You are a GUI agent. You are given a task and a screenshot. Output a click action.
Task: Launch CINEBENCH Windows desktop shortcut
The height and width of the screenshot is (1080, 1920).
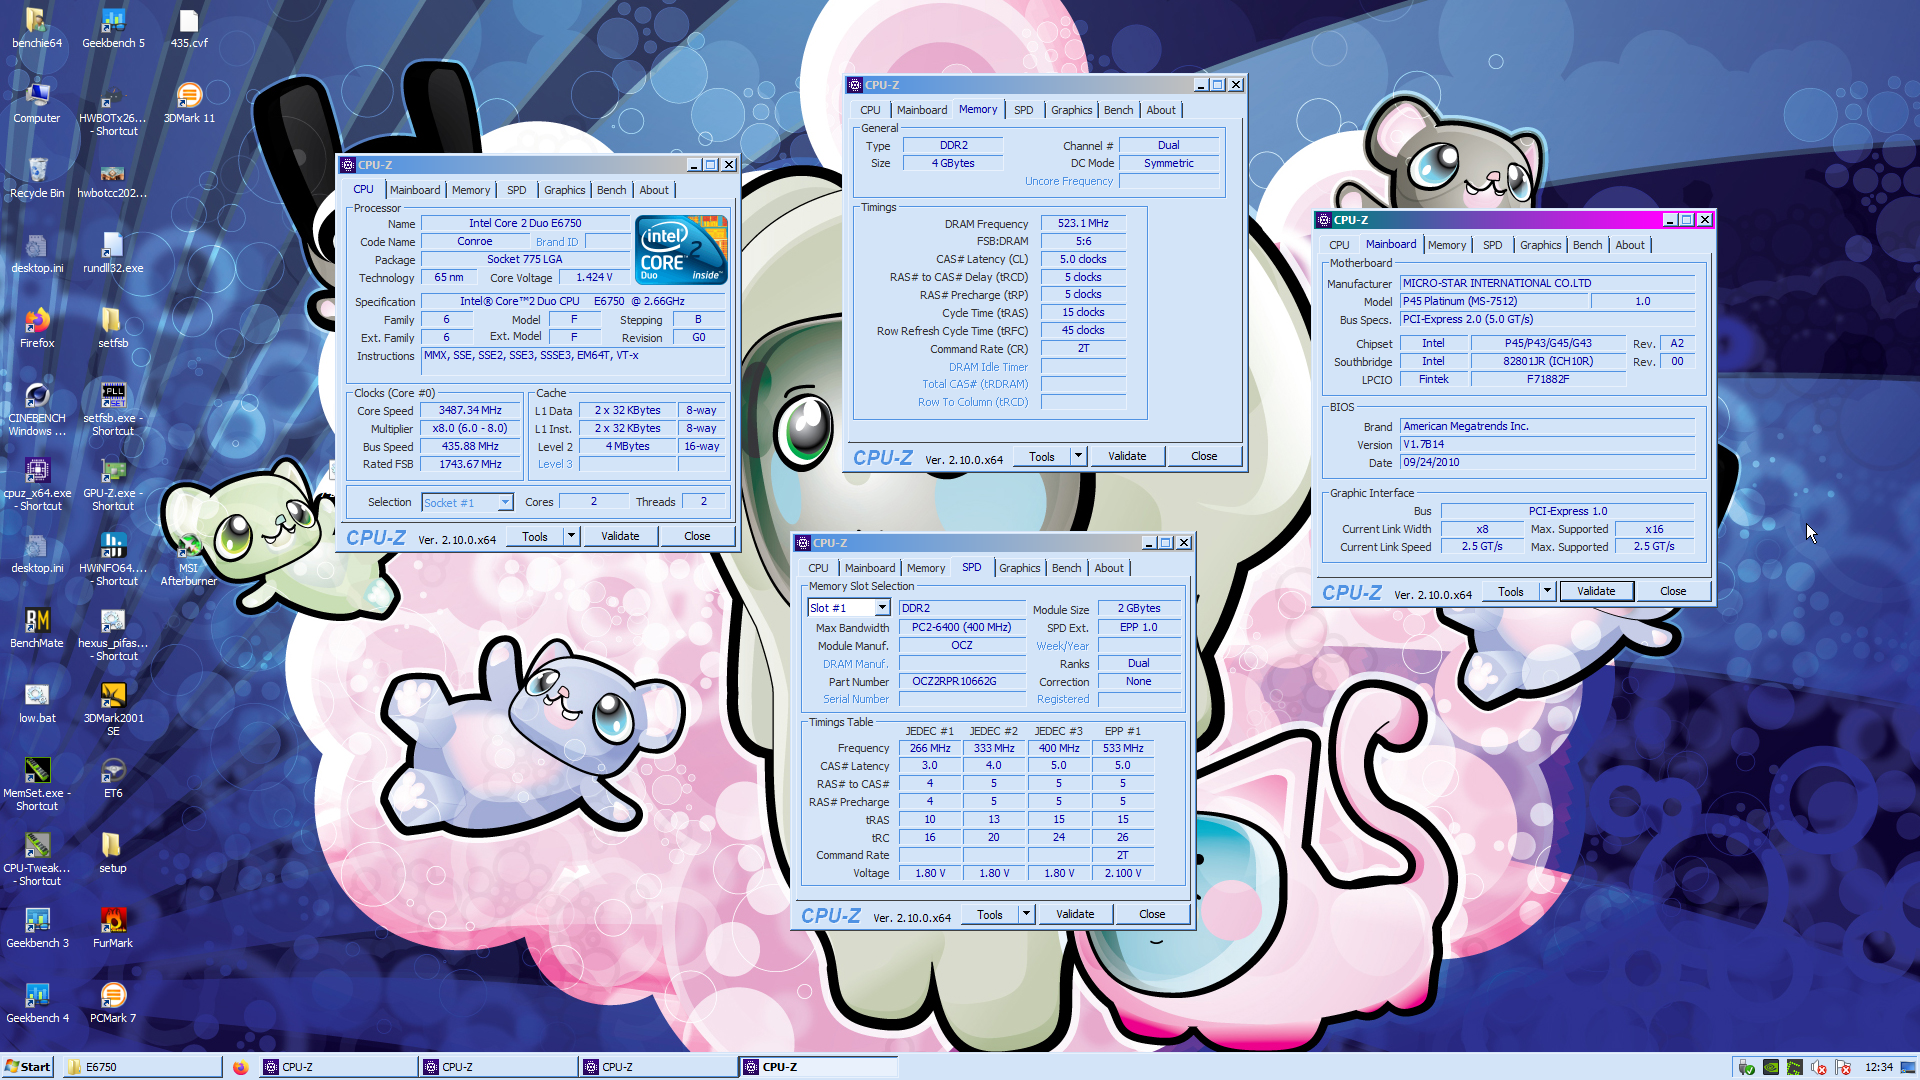[37, 409]
